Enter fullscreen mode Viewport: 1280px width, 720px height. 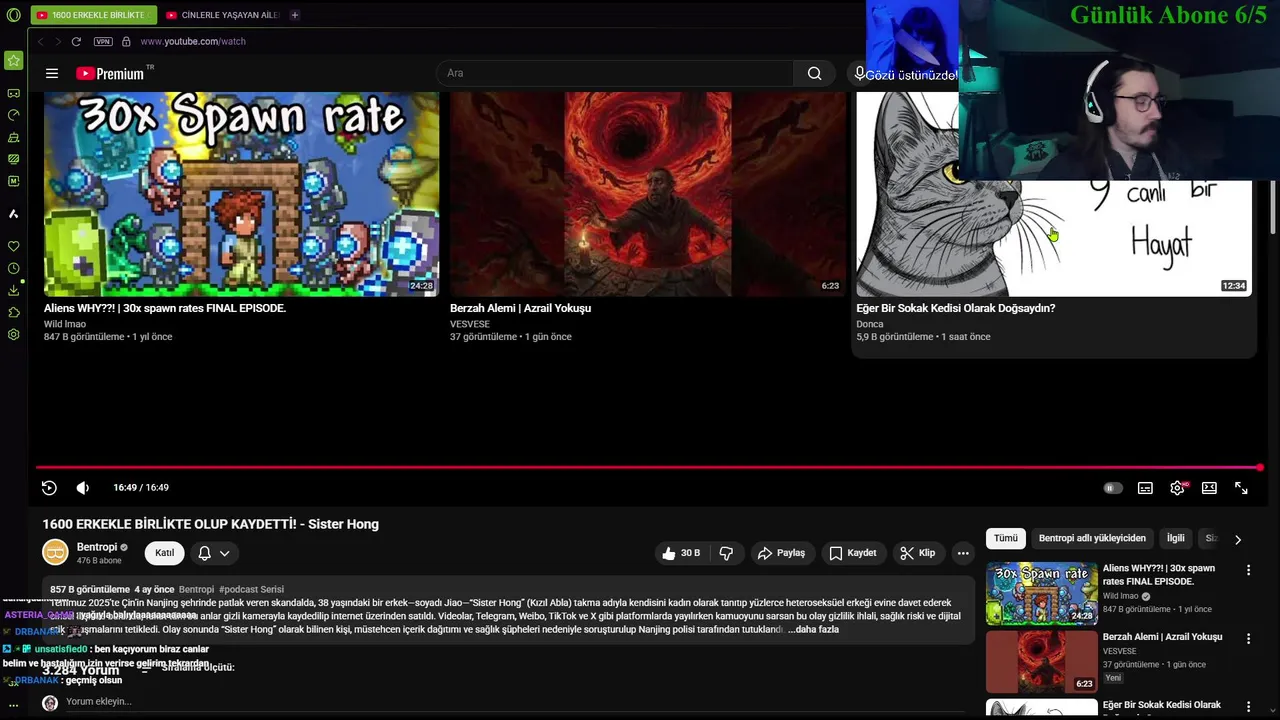click(x=1241, y=488)
